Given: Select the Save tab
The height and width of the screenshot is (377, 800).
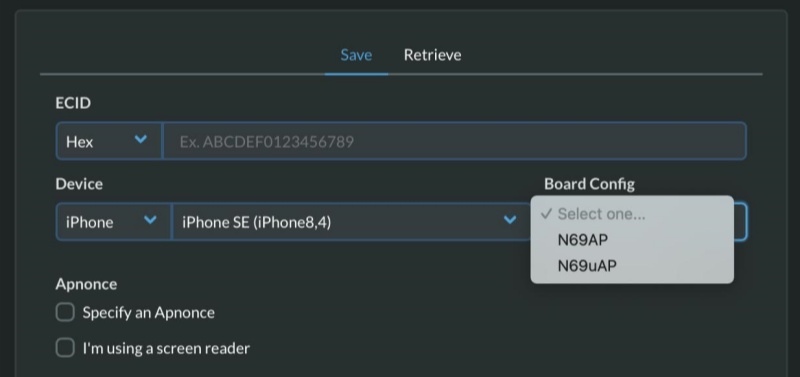Looking at the screenshot, I should point(356,55).
